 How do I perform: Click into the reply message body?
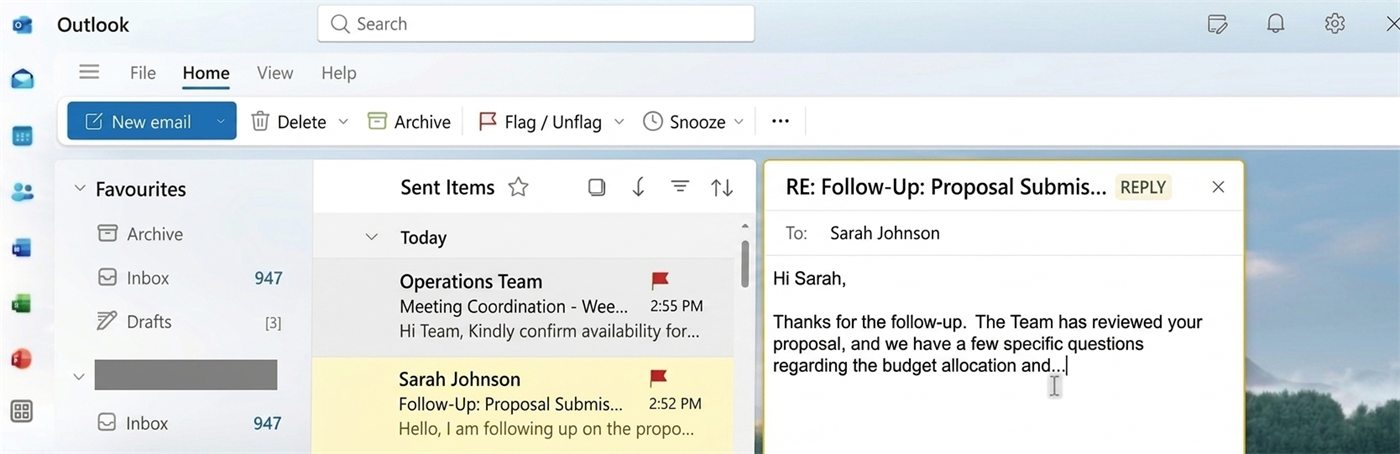[x=1003, y=355]
